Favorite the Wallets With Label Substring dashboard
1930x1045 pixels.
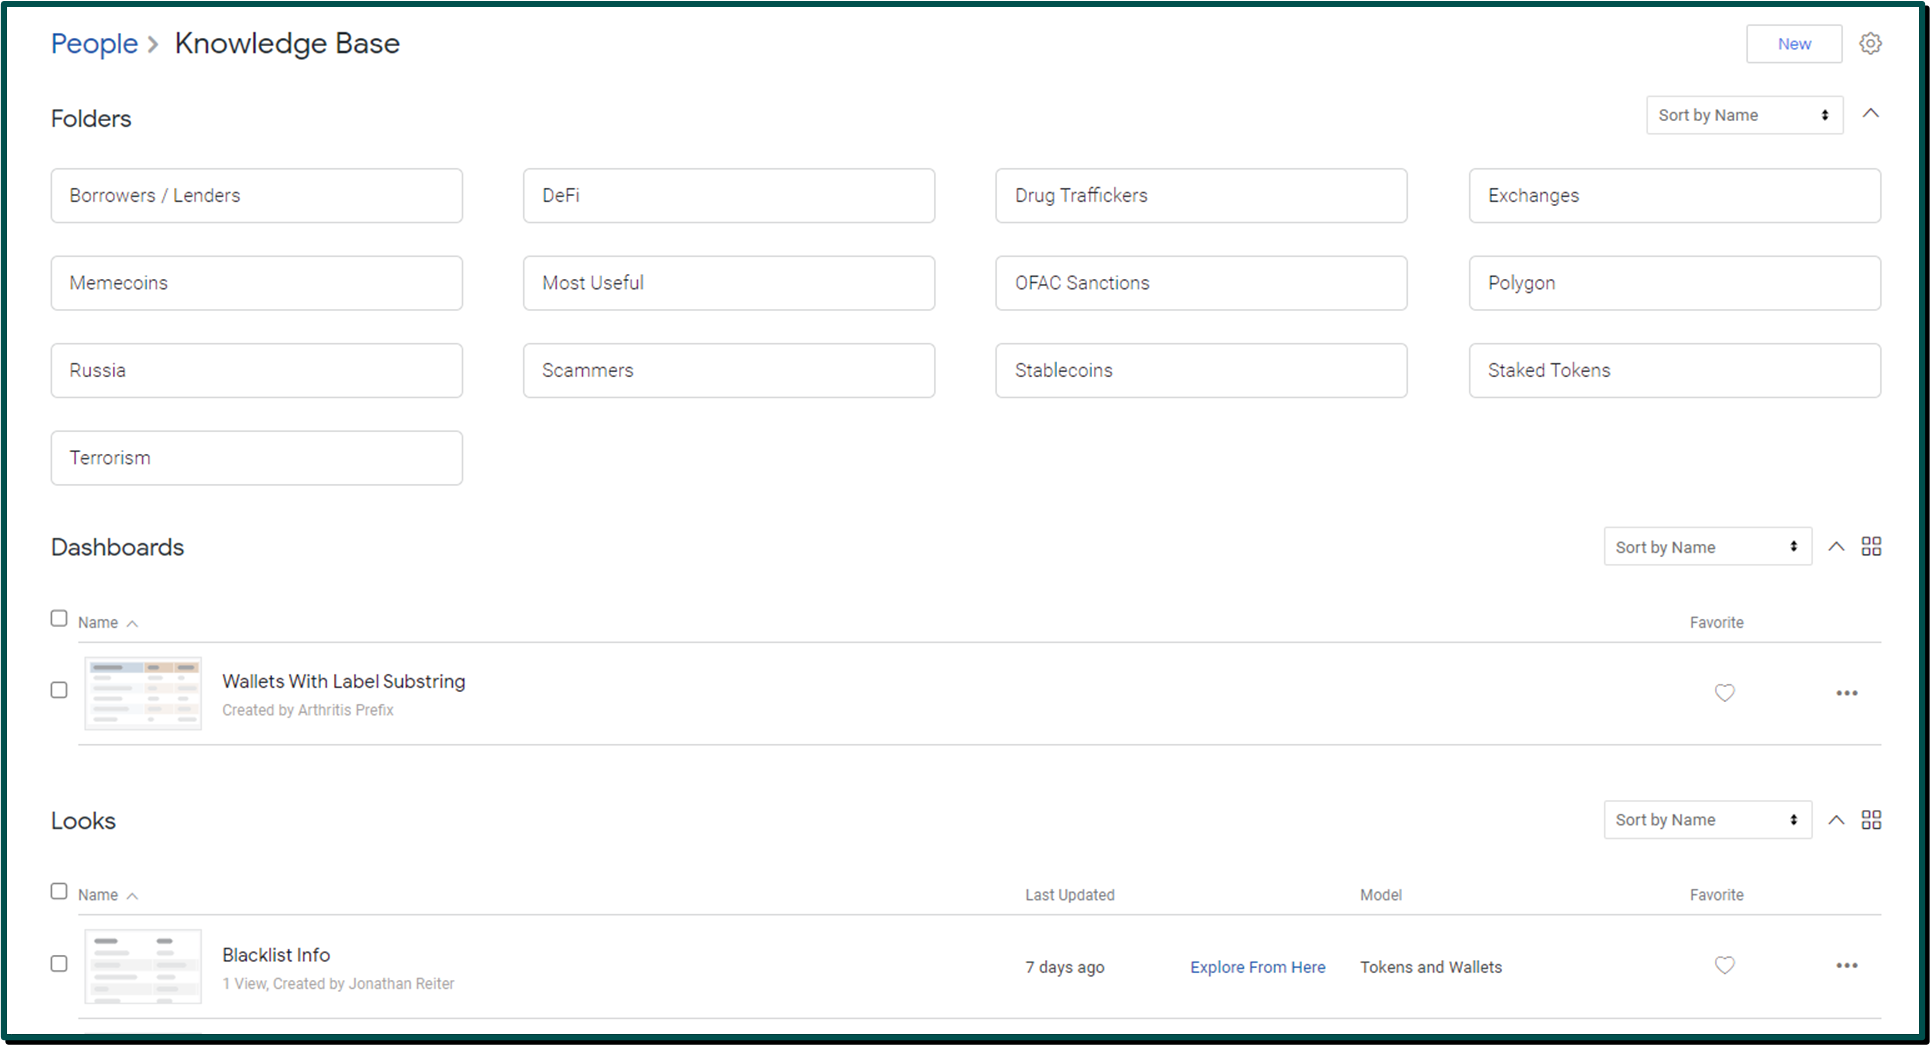click(1724, 692)
